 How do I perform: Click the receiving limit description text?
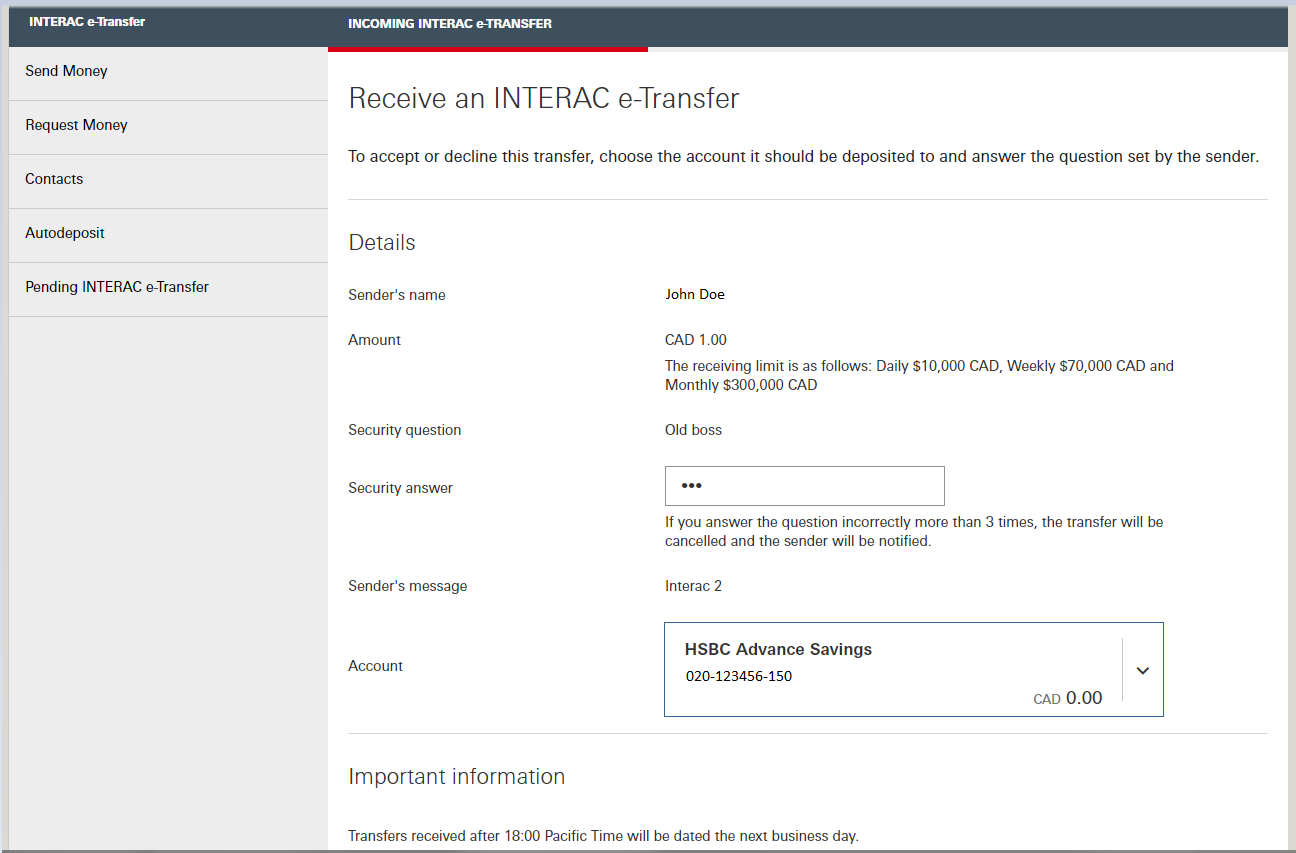[919, 376]
